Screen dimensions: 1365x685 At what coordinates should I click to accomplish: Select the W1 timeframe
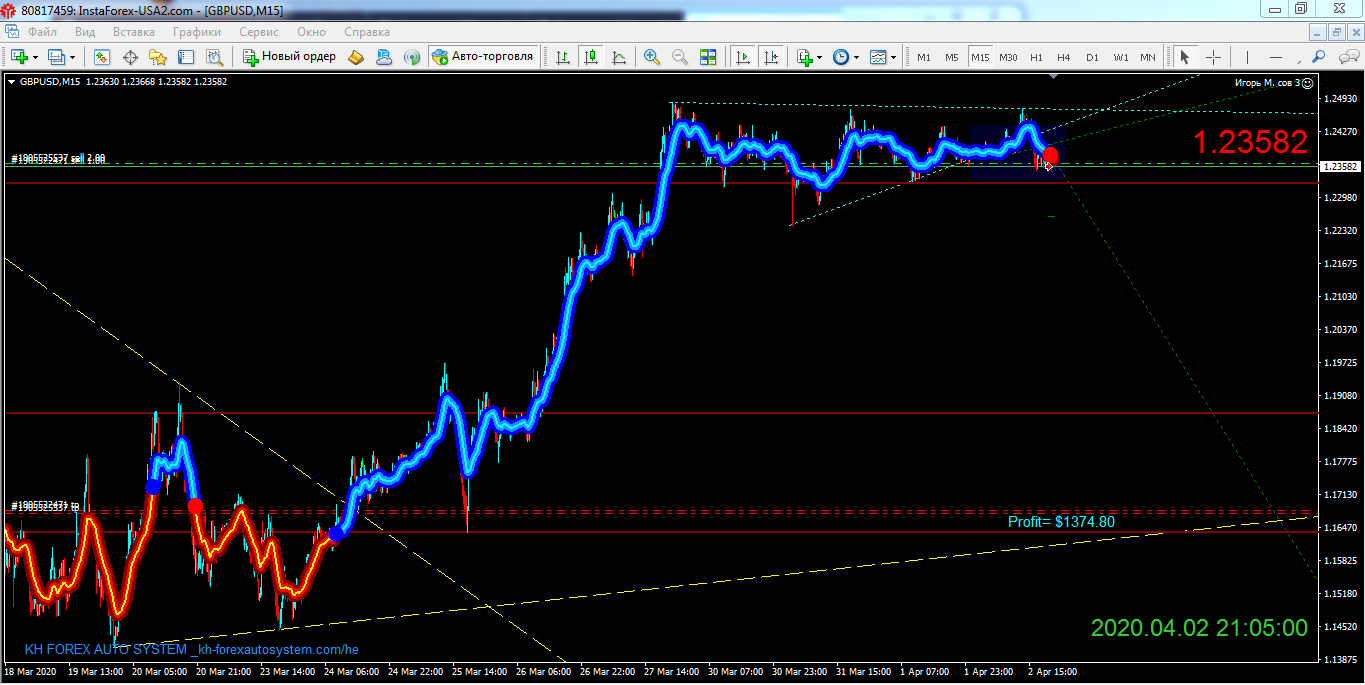(1121, 57)
